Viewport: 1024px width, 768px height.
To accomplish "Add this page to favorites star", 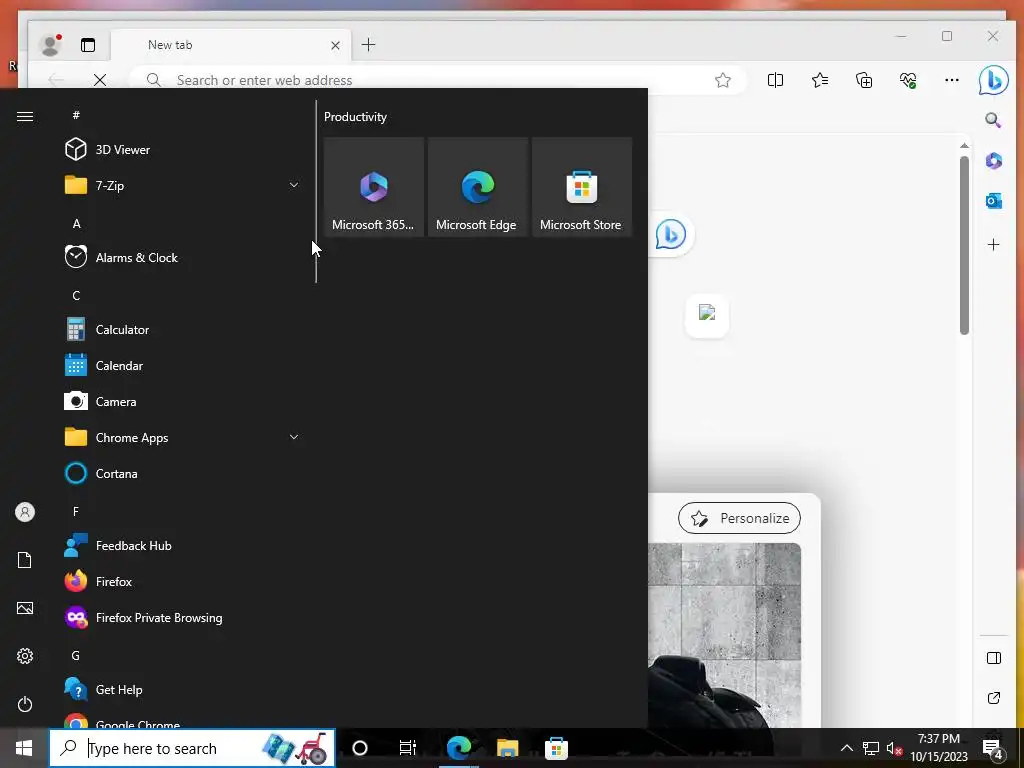I will click(x=722, y=80).
